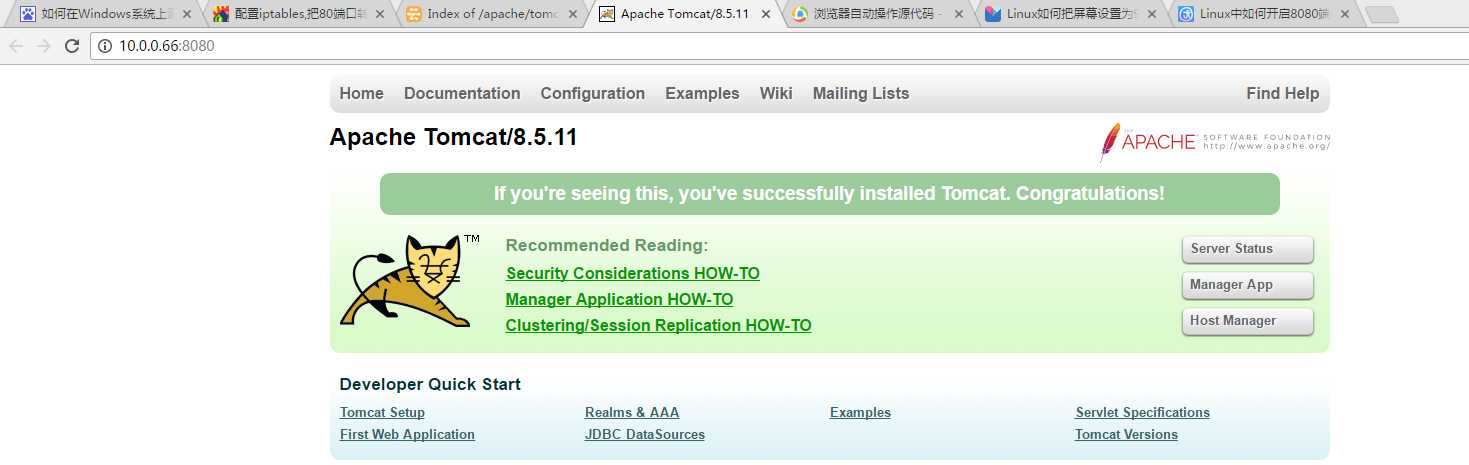Open the Find Help navigation item
Viewport: 1469px width, 465px height.
coord(1283,93)
